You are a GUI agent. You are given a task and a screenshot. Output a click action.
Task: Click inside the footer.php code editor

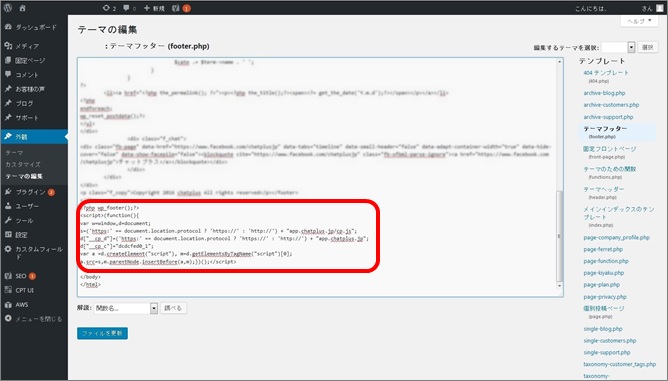pos(317,177)
